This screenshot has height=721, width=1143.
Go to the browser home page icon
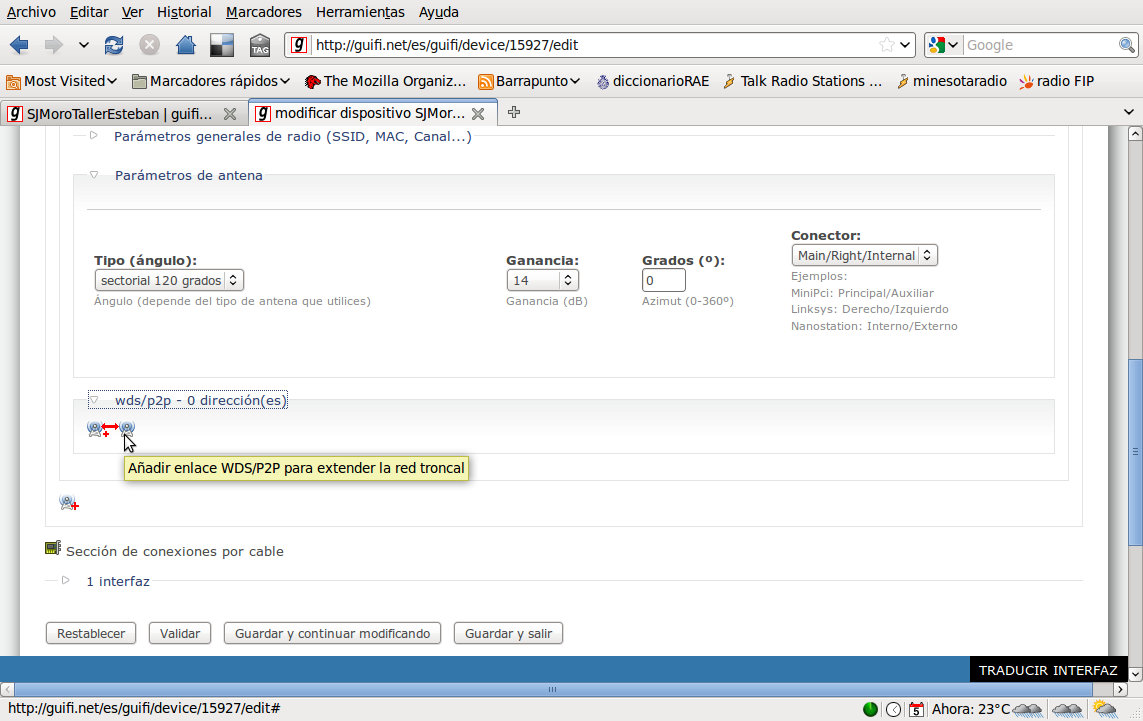point(185,45)
